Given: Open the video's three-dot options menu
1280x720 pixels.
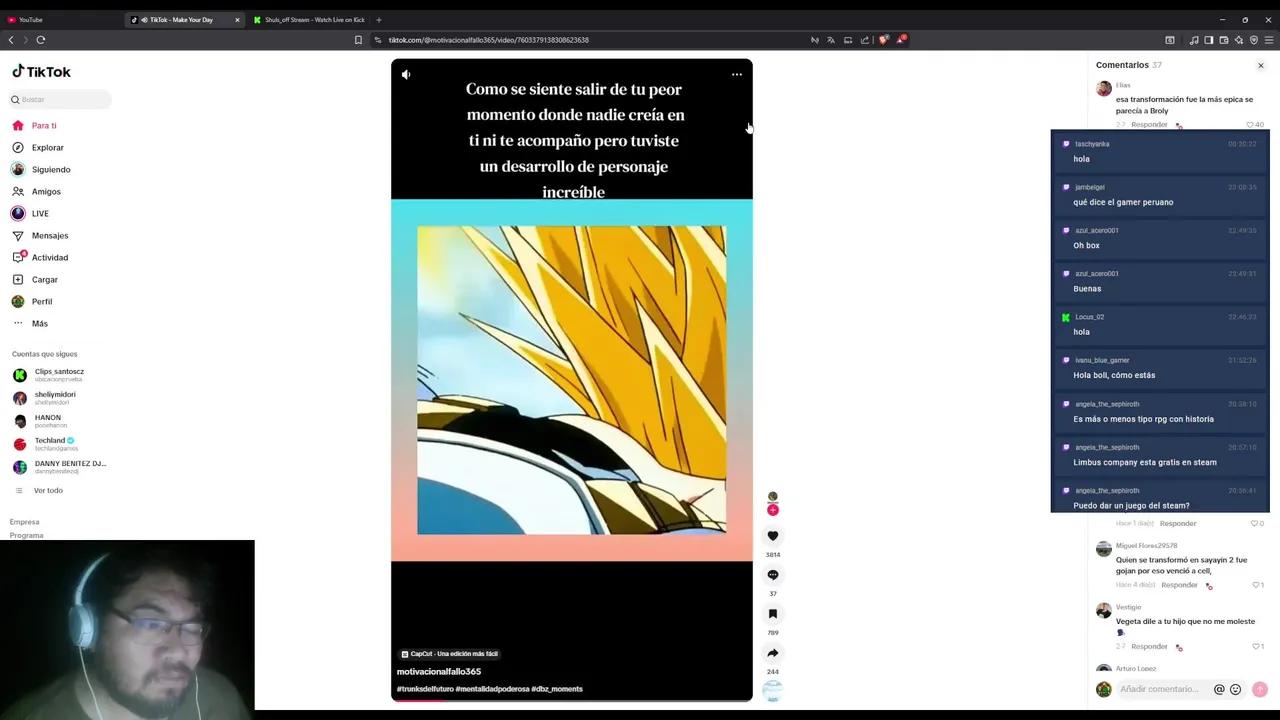Looking at the screenshot, I should pyautogui.click(x=737, y=74).
